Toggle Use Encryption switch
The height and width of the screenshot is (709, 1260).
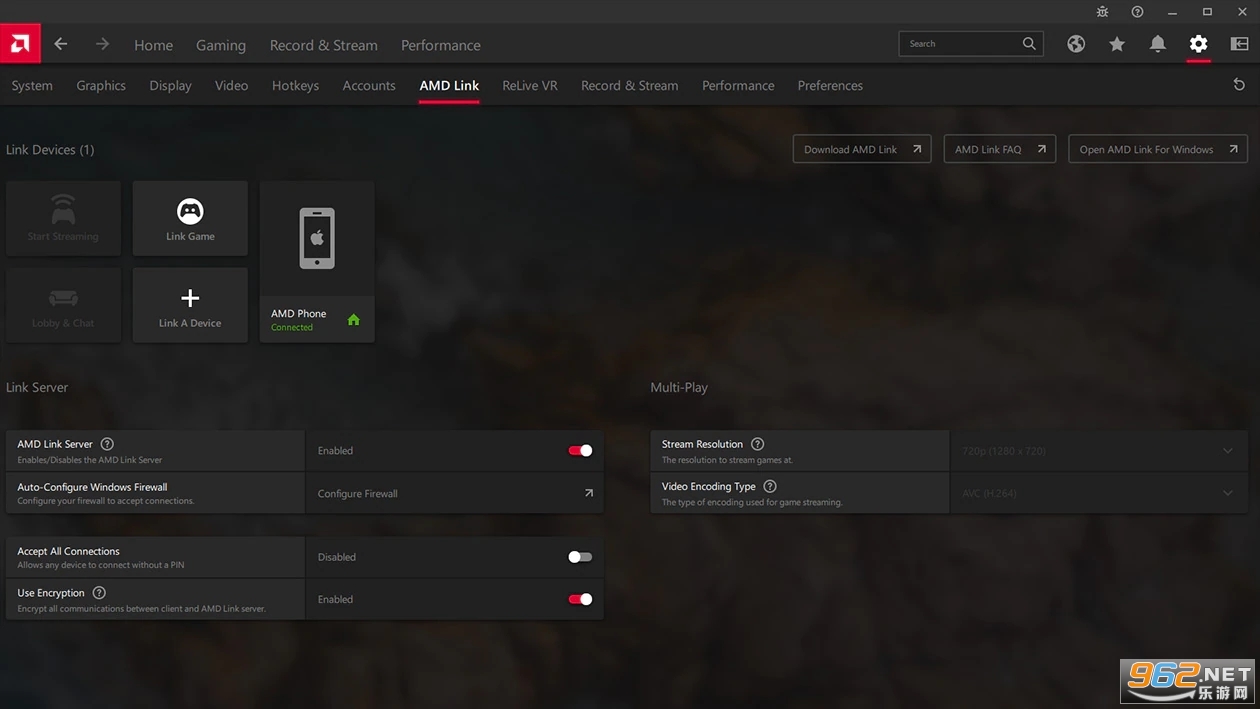coord(580,599)
